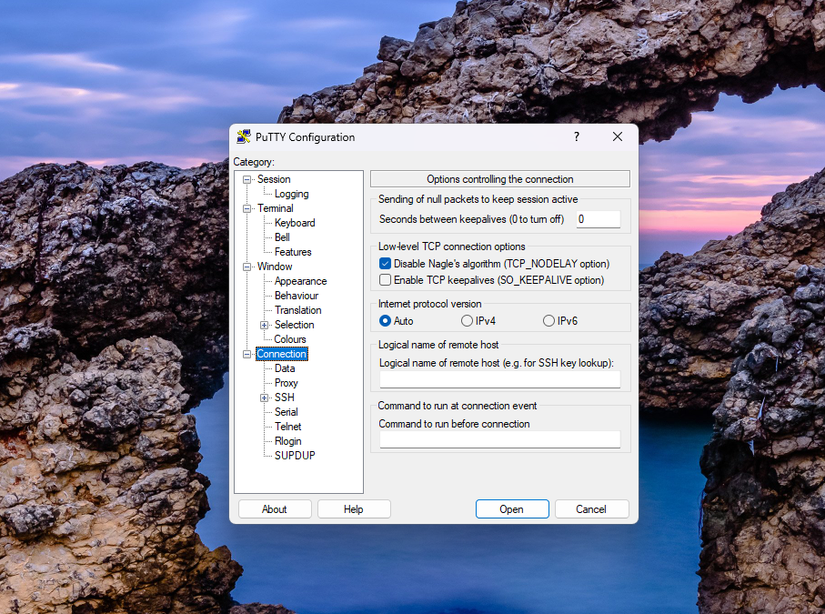Open the Proxy category
The width and height of the screenshot is (825, 614).
point(286,383)
